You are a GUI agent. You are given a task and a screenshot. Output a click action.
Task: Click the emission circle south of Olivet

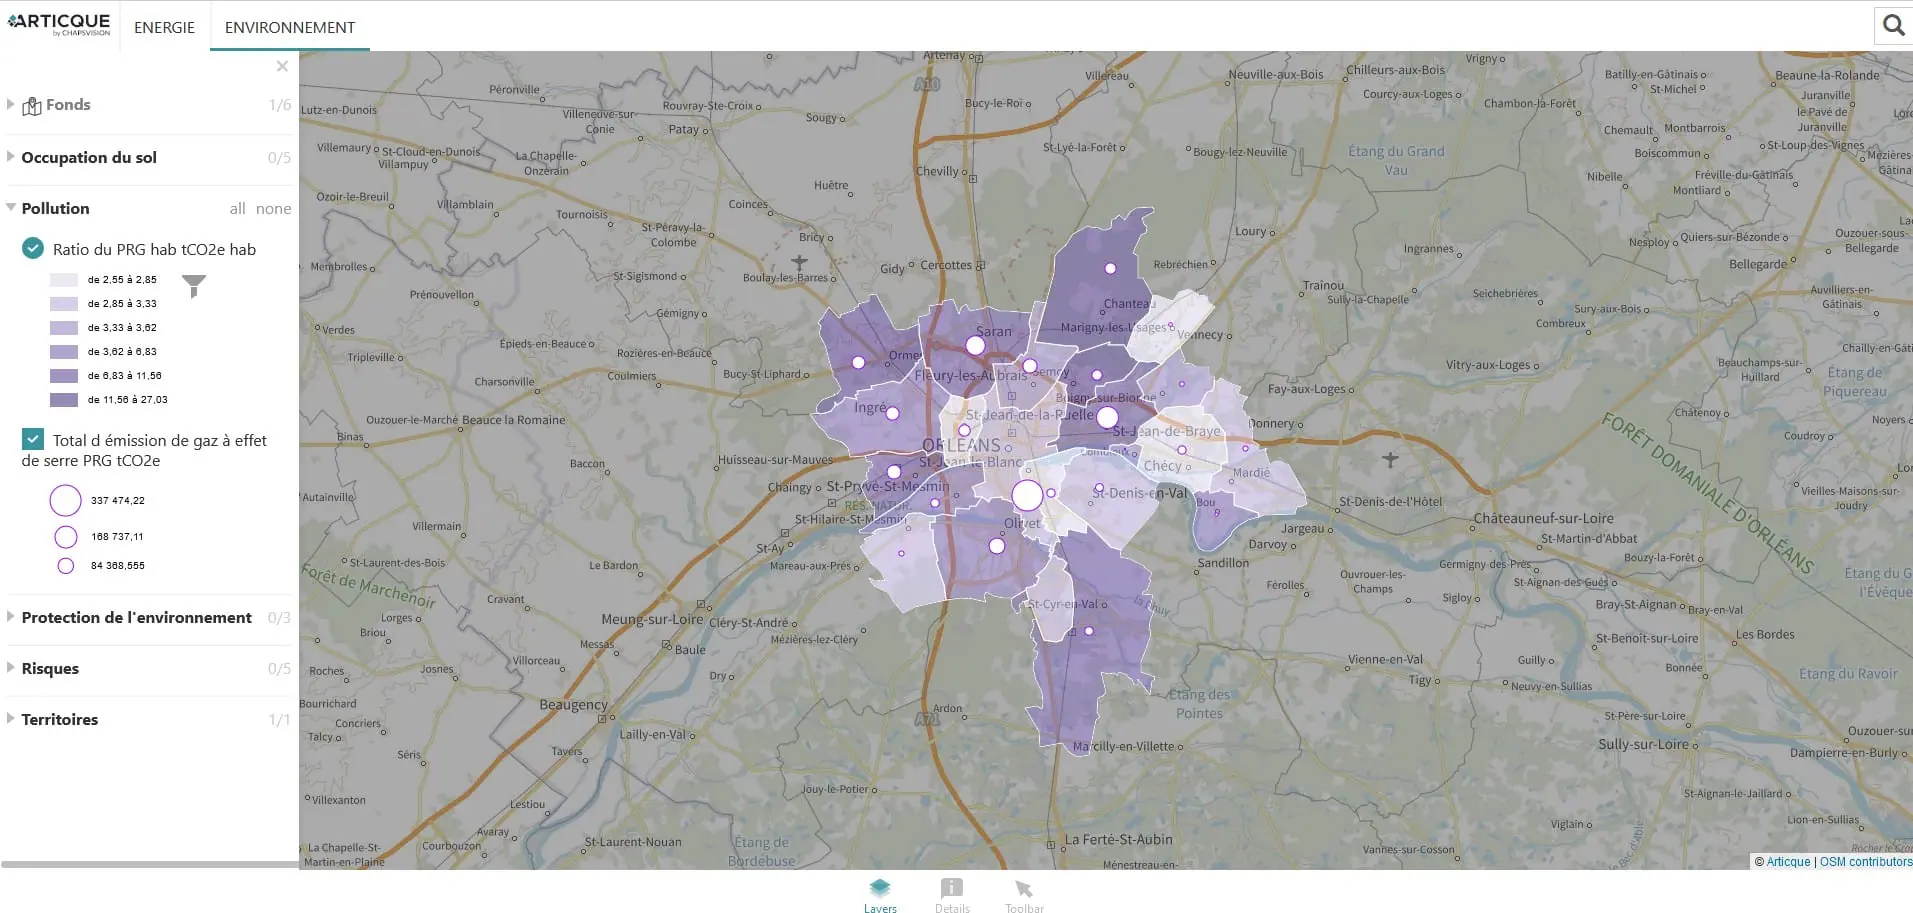(x=996, y=545)
